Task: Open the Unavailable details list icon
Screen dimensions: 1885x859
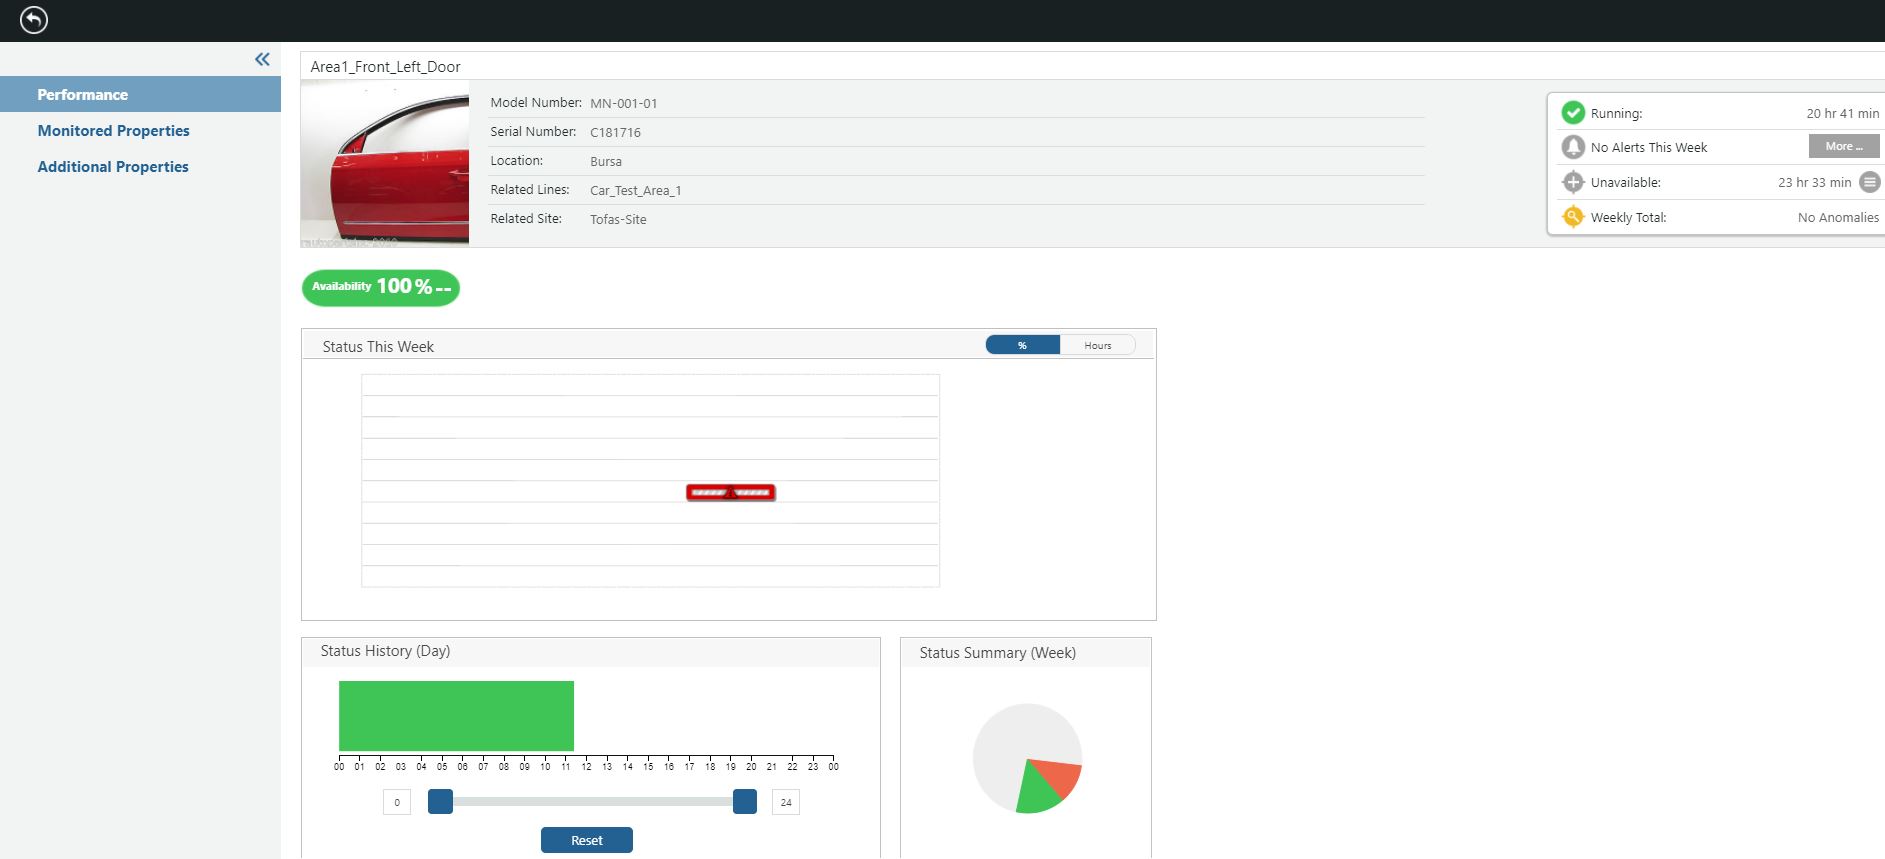Action: tap(1869, 182)
